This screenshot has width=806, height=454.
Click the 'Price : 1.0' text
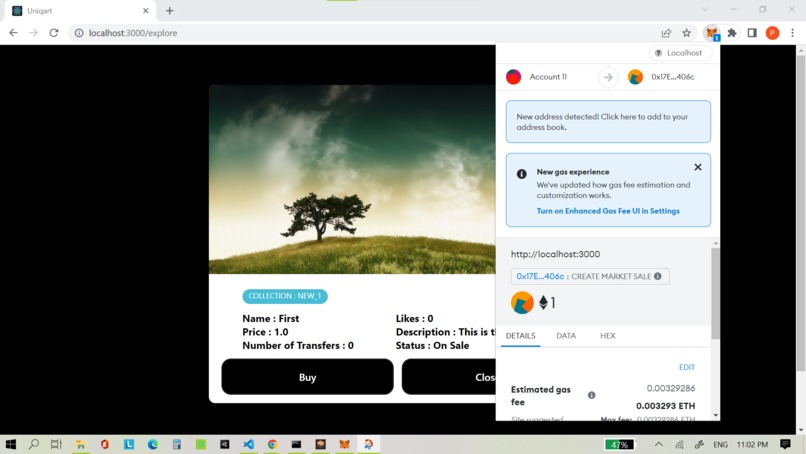[x=265, y=332]
